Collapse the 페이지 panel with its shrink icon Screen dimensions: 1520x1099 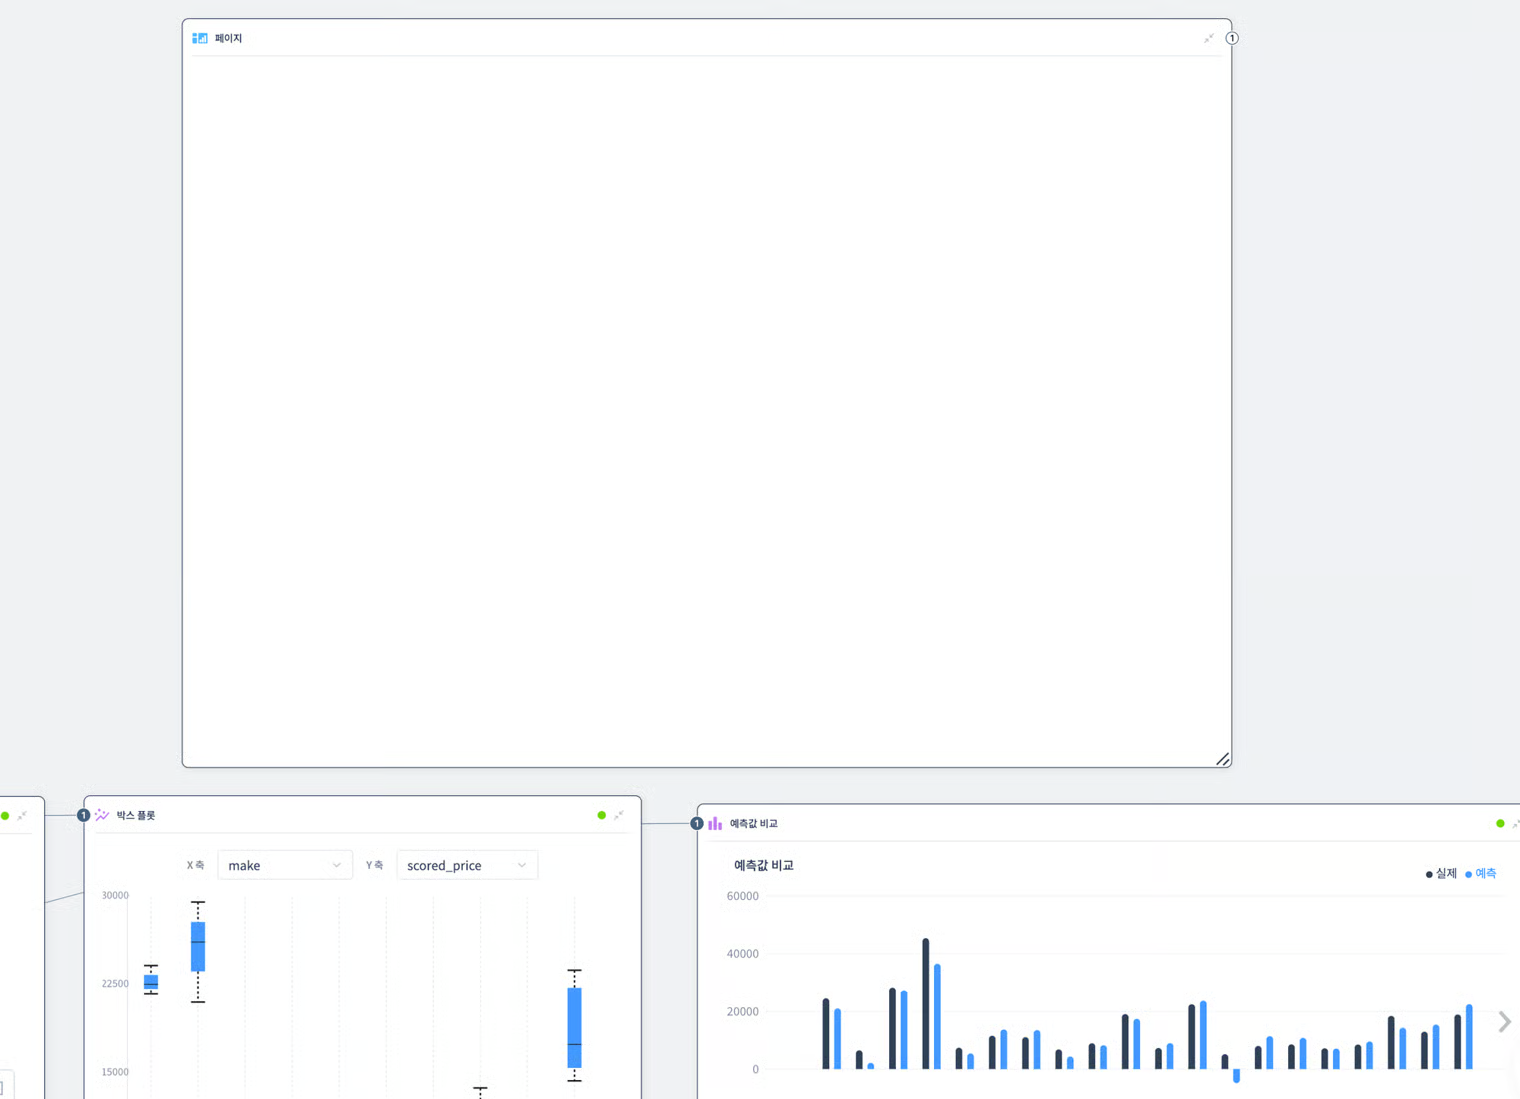click(1208, 38)
